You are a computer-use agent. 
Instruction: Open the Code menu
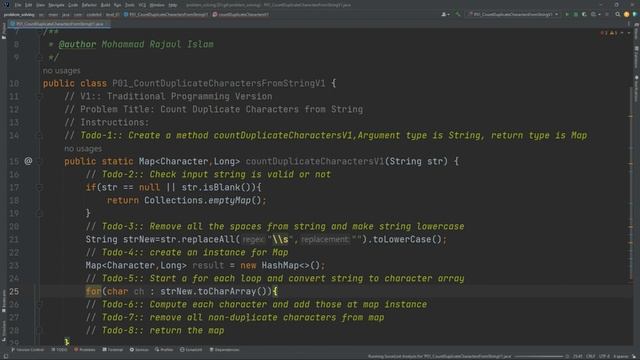point(73,5)
